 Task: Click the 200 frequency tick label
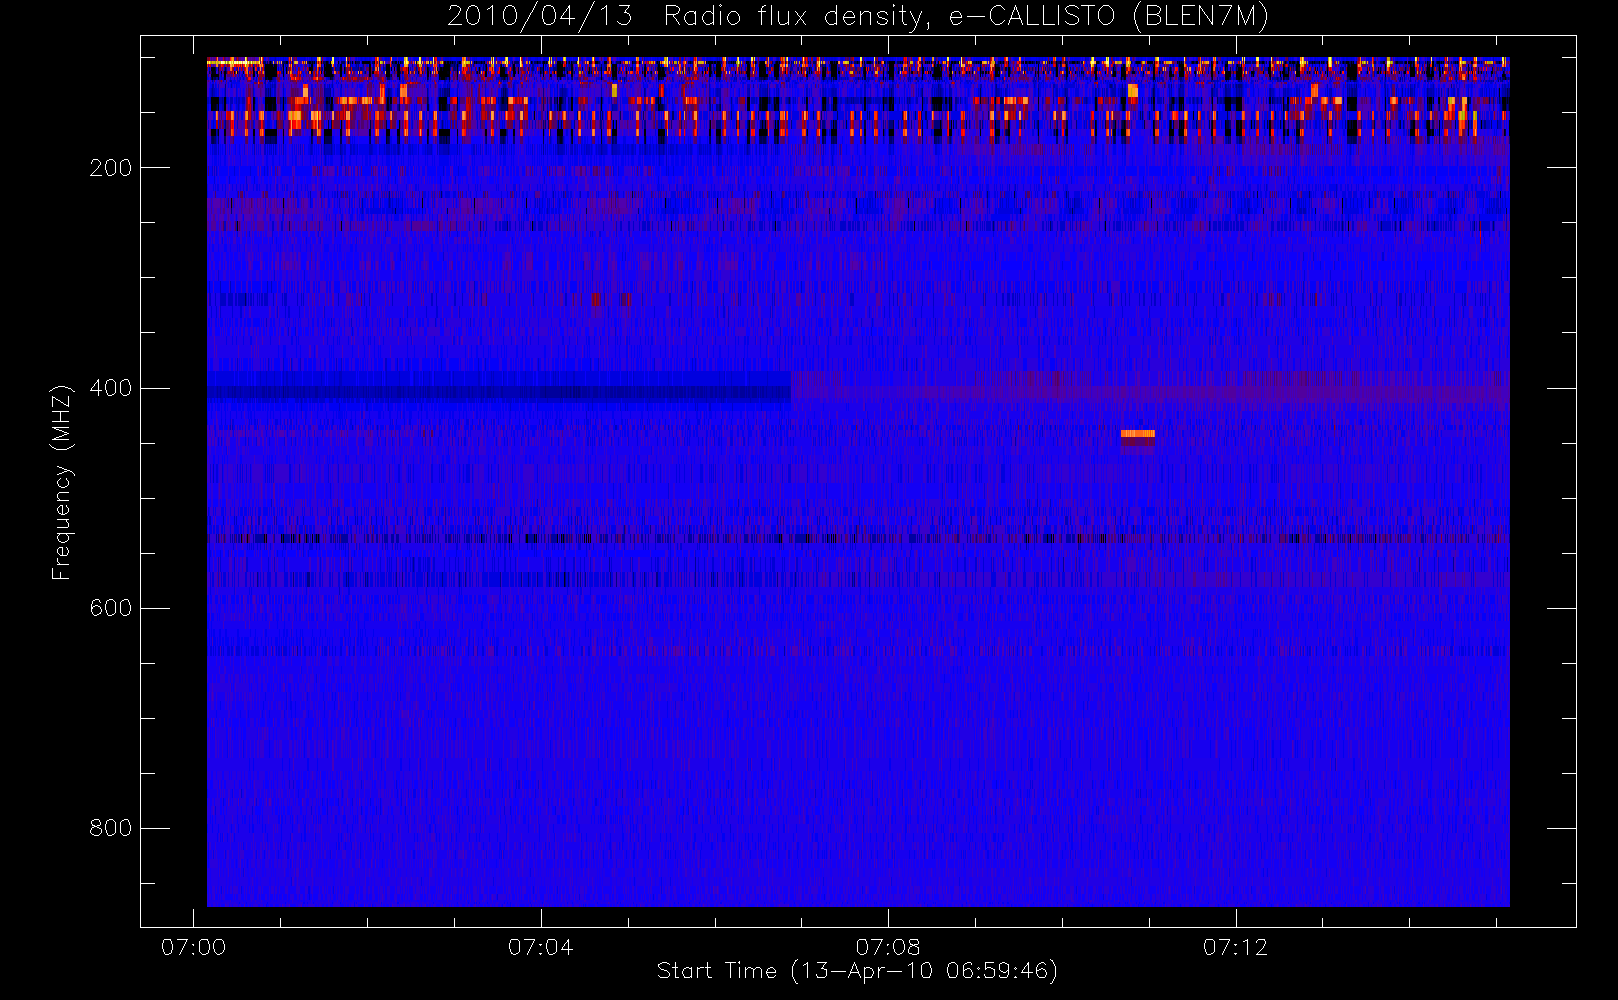tap(111, 168)
